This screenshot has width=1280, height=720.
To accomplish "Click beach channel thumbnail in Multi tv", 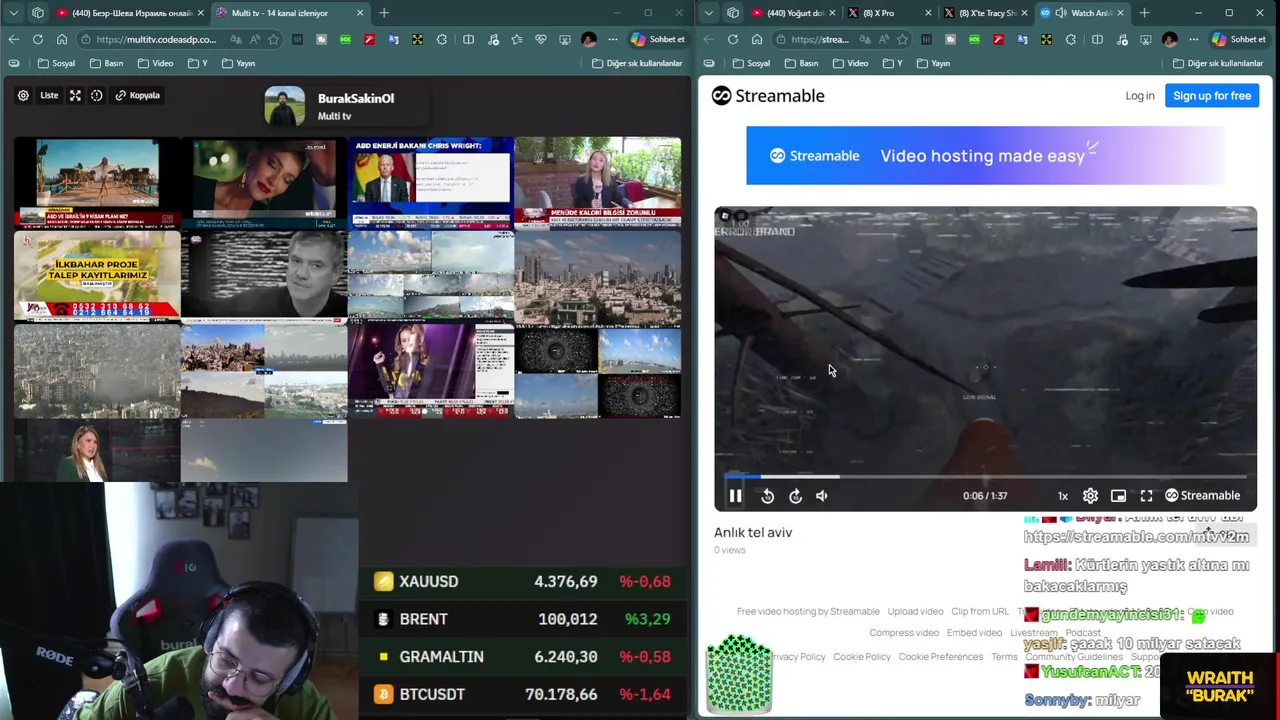I will (x=97, y=183).
